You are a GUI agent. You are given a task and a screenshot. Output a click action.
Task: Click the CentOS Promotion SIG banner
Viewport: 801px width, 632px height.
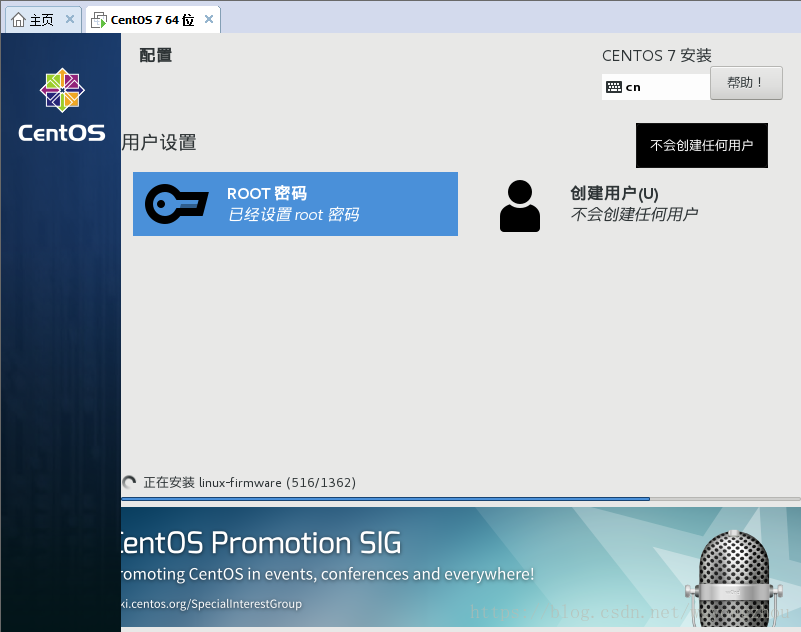[460, 567]
